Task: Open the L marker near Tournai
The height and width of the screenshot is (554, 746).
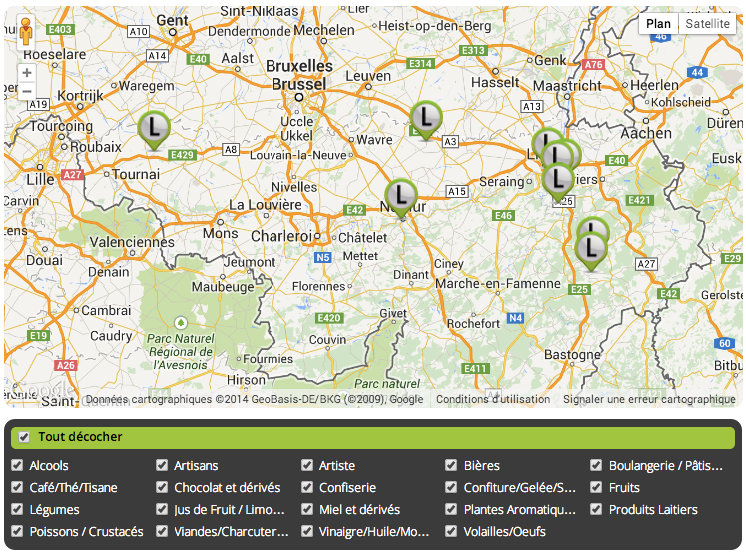Action: pos(154,130)
